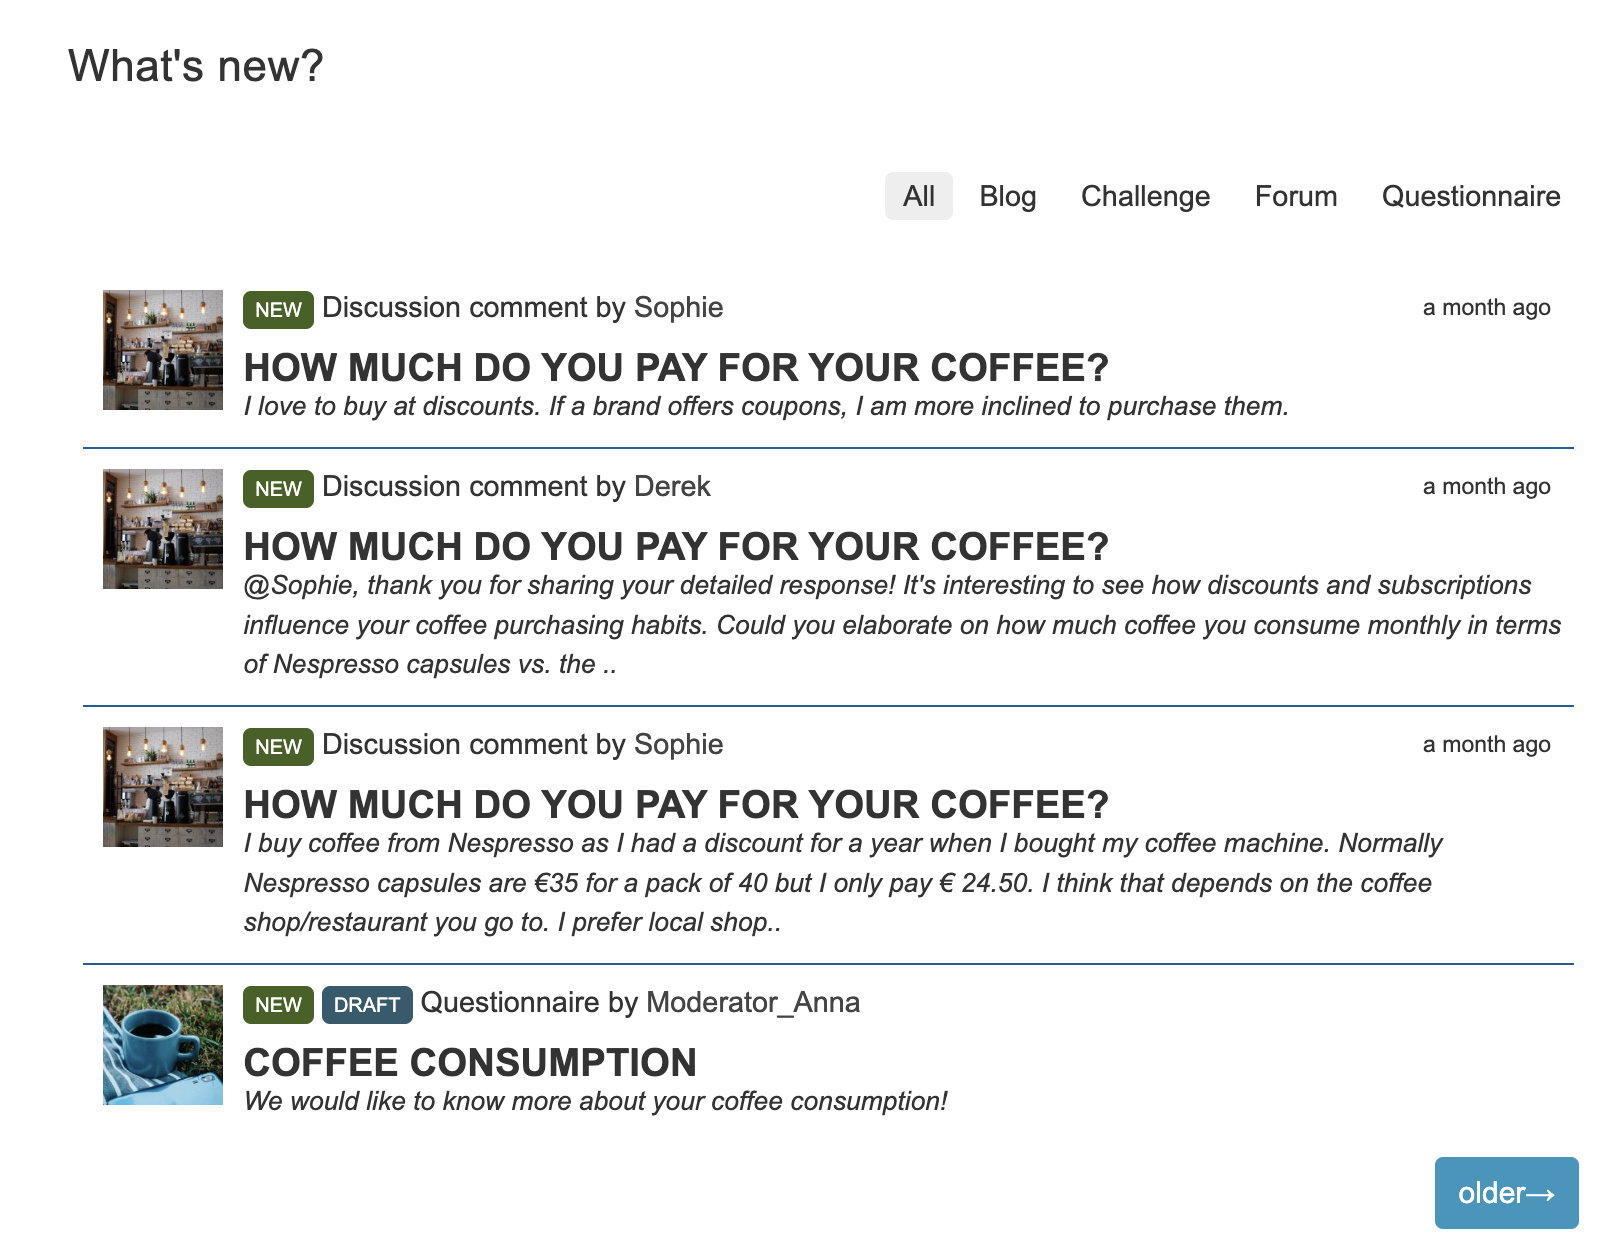Open the discussion title above Sophie's coupons comment
The height and width of the screenshot is (1254, 1620).
[x=676, y=367]
